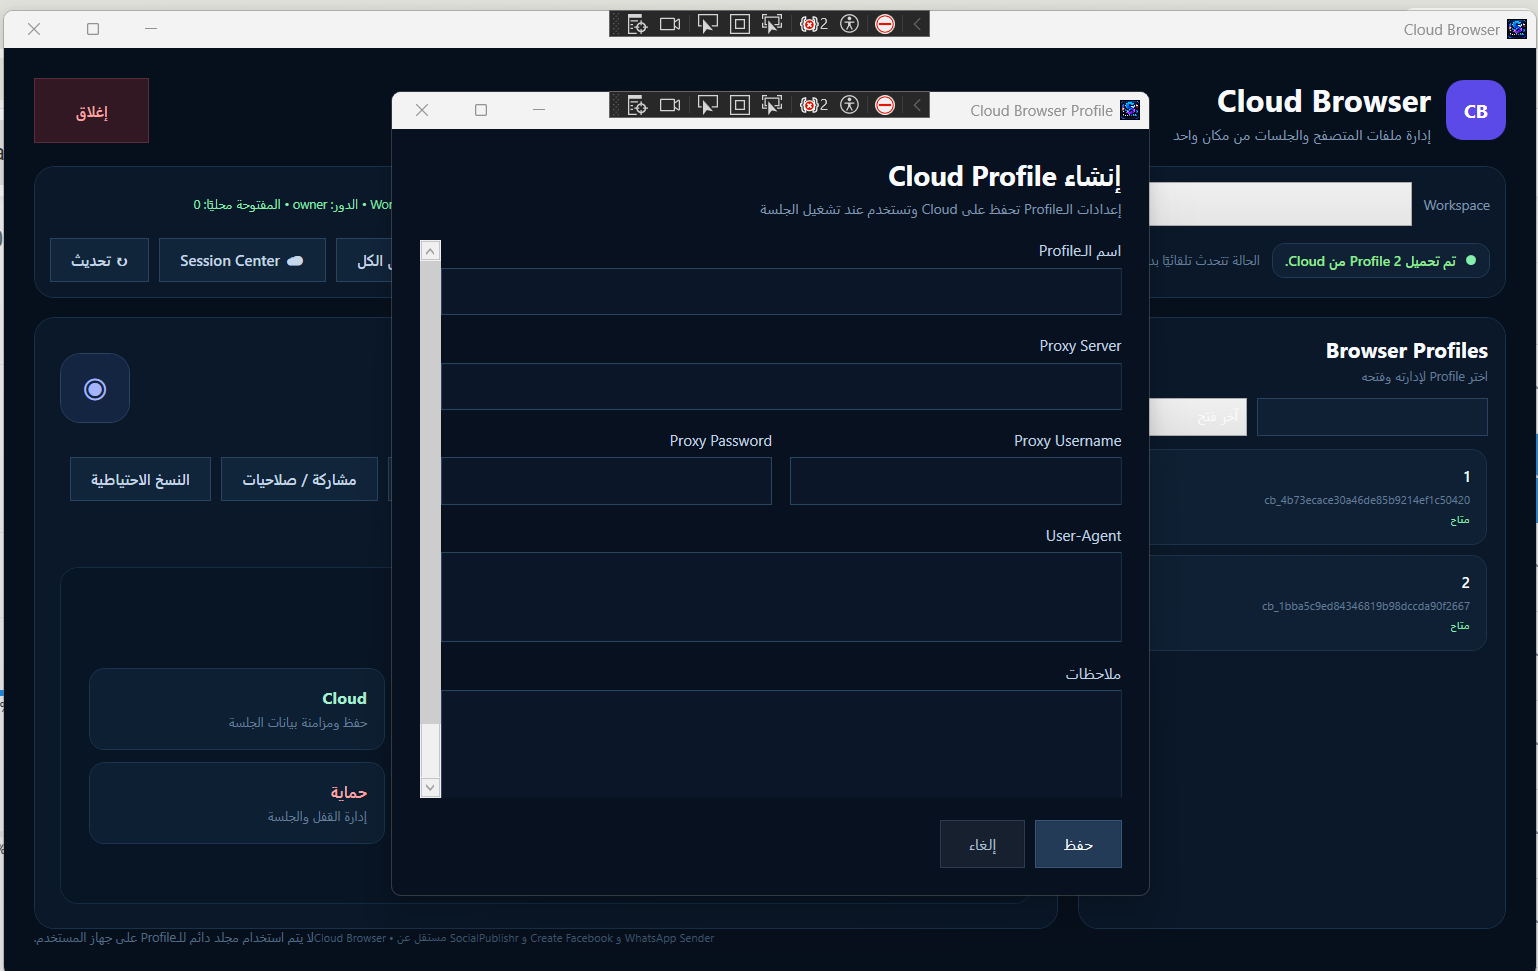Maximize the Cloud Browser Profile dialog
Screen dimensions: 1538x971
tap(481, 110)
